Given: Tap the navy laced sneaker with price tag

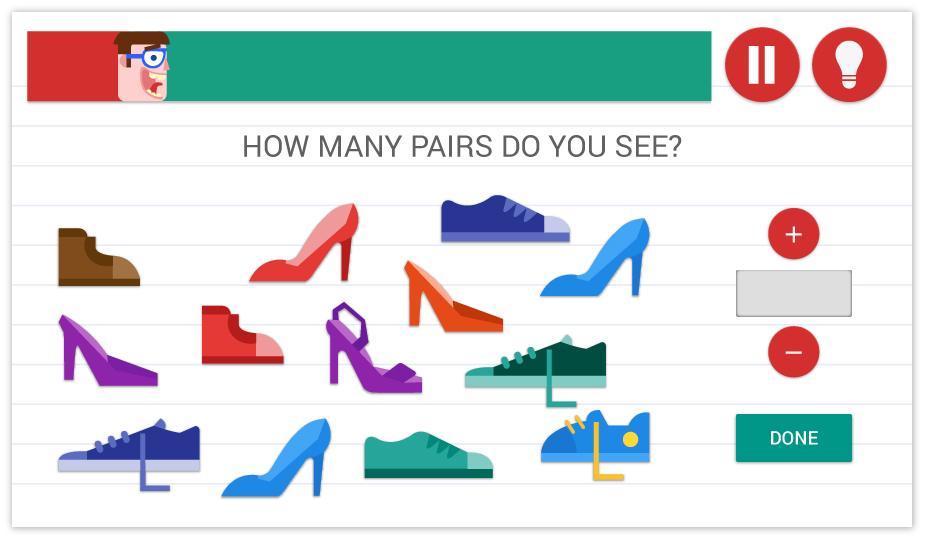Looking at the screenshot, I should [129, 454].
